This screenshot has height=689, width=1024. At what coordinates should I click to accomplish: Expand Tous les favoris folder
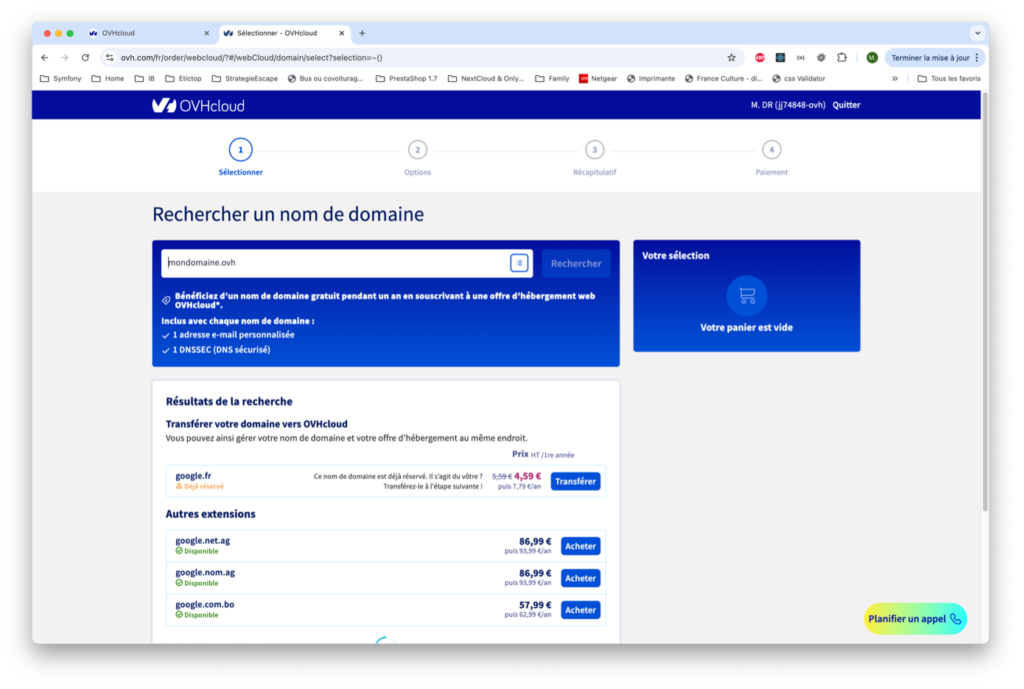[949, 78]
